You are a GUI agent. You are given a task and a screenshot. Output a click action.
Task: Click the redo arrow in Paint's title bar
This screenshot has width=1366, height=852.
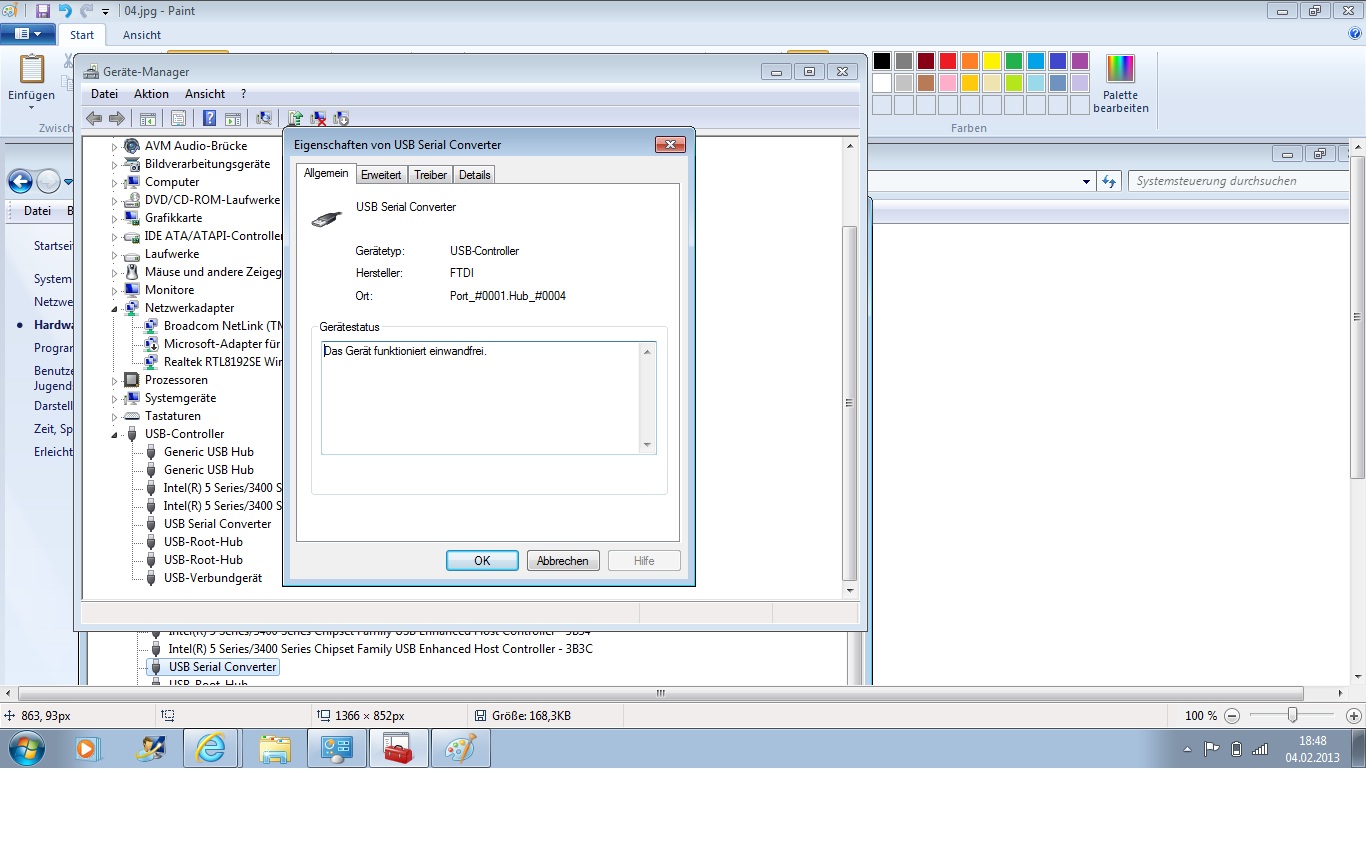[86, 10]
